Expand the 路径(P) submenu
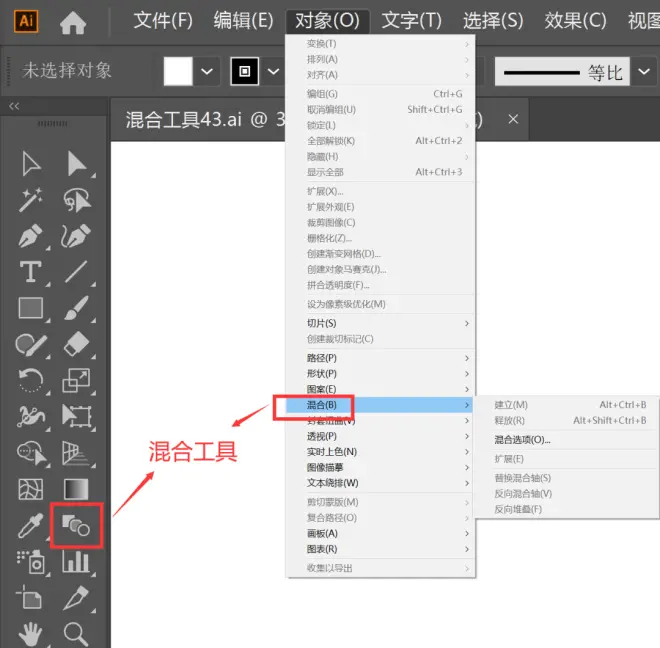This screenshot has width=660, height=648. pyautogui.click(x=380, y=358)
